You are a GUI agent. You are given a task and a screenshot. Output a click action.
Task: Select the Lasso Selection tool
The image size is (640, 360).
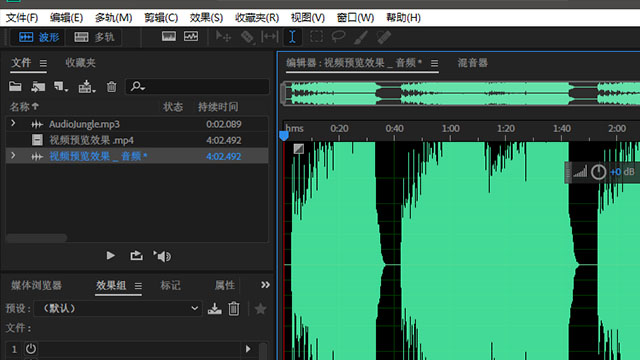click(338, 37)
